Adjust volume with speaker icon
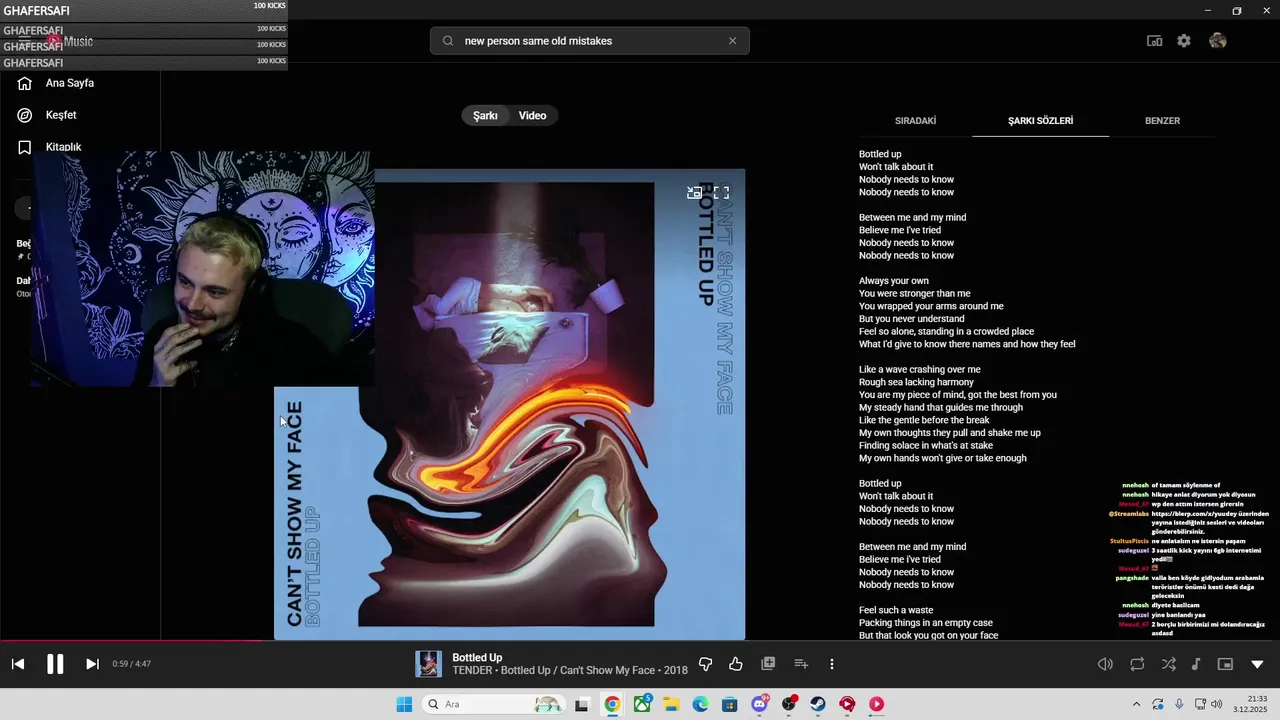Viewport: 1280px width, 720px height. tap(1105, 664)
